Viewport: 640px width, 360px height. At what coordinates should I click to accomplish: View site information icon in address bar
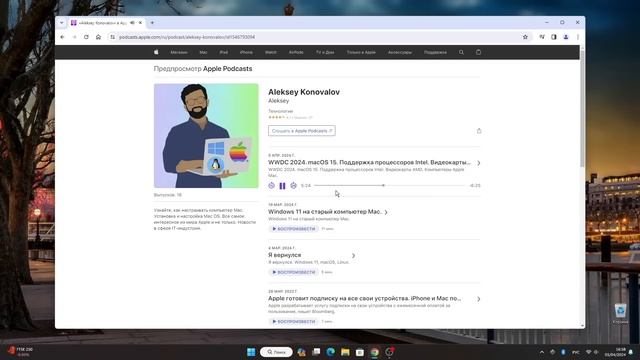[112, 37]
